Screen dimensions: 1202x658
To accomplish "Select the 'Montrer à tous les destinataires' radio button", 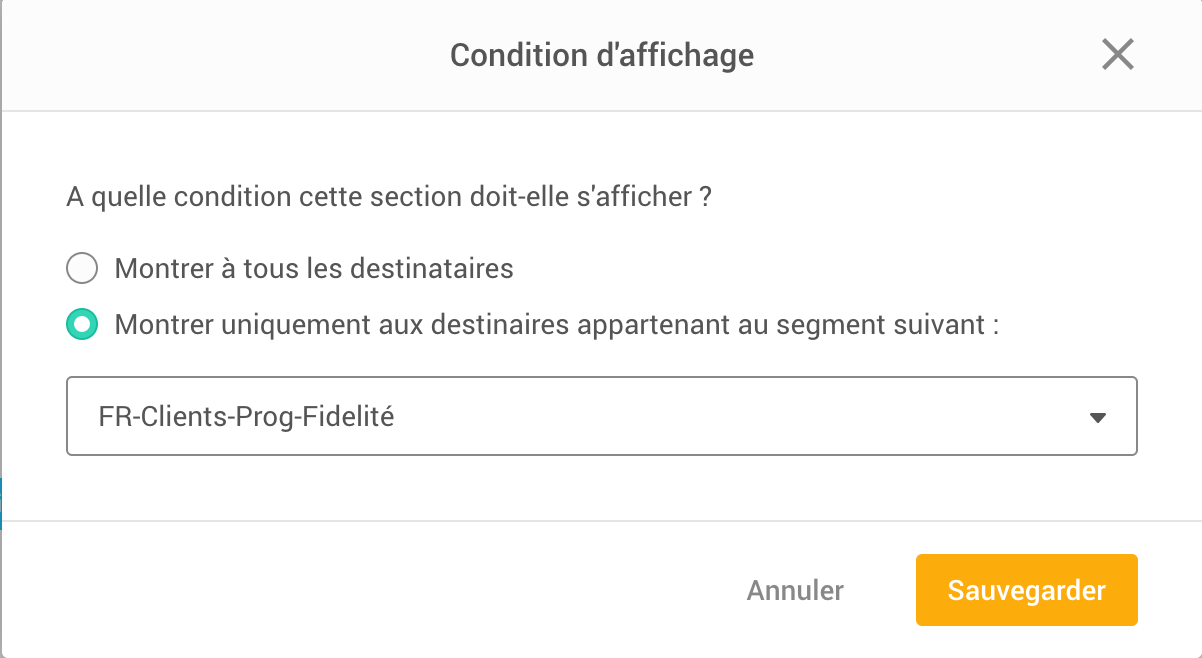I will click(x=81, y=269).
